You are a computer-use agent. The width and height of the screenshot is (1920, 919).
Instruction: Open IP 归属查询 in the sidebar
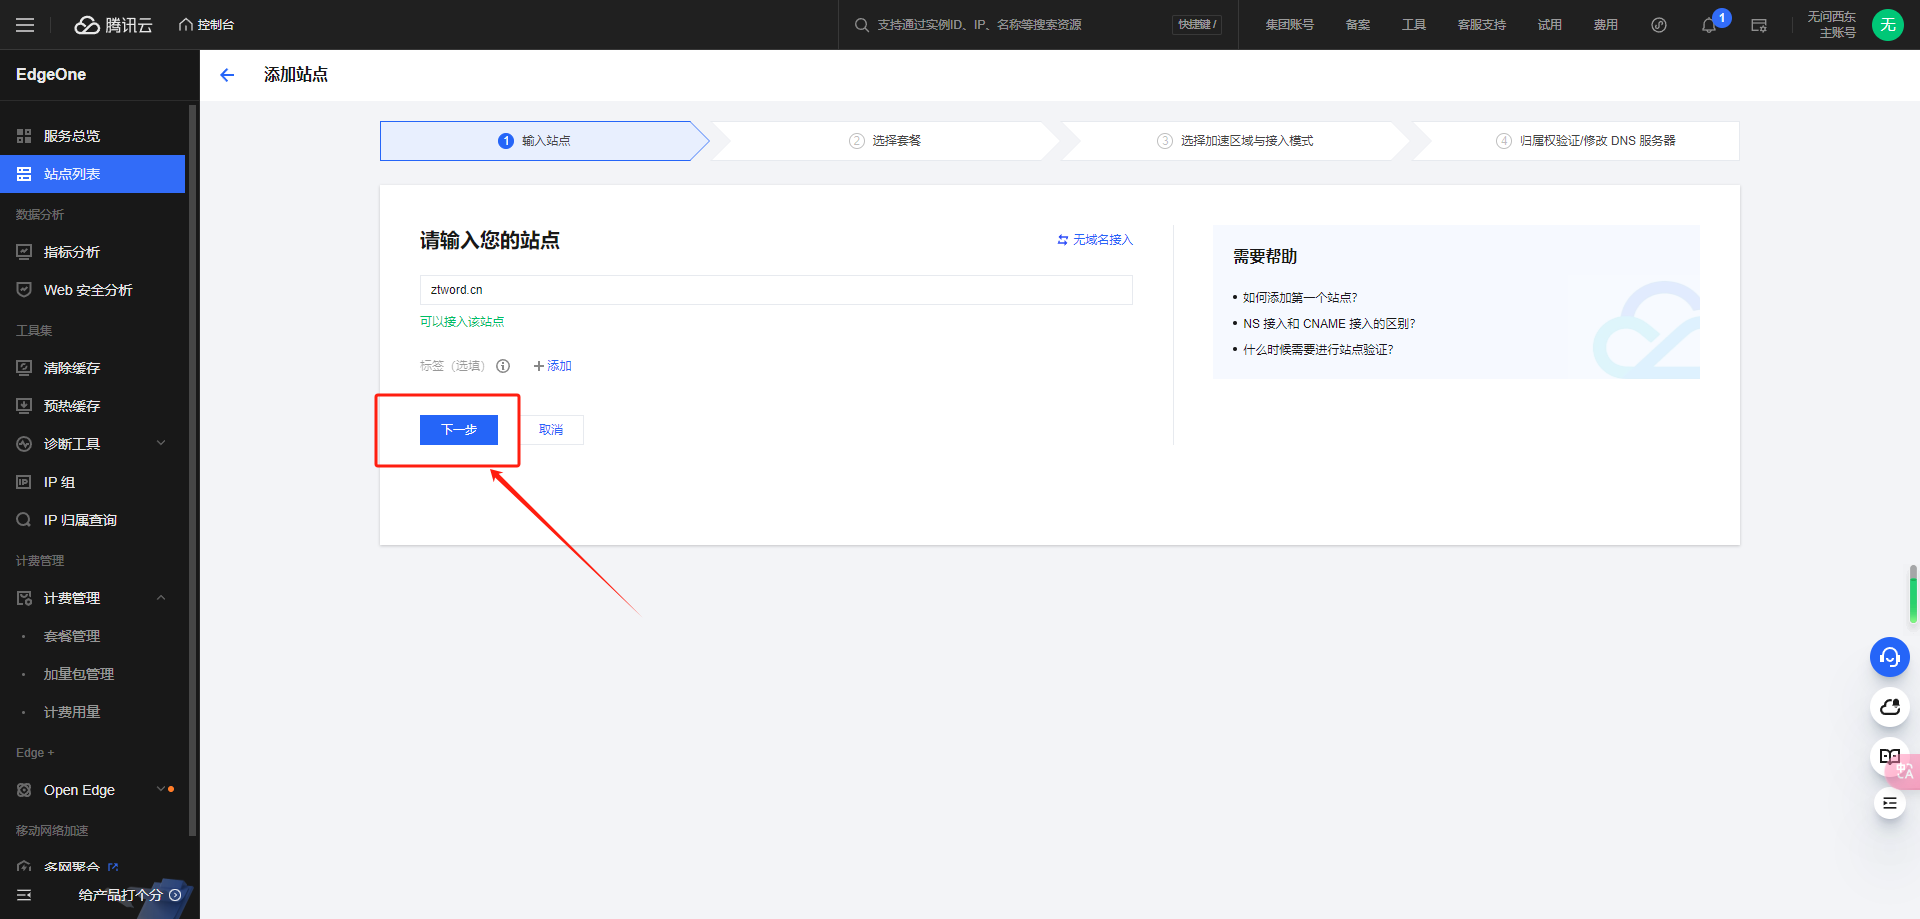(92, 520)
